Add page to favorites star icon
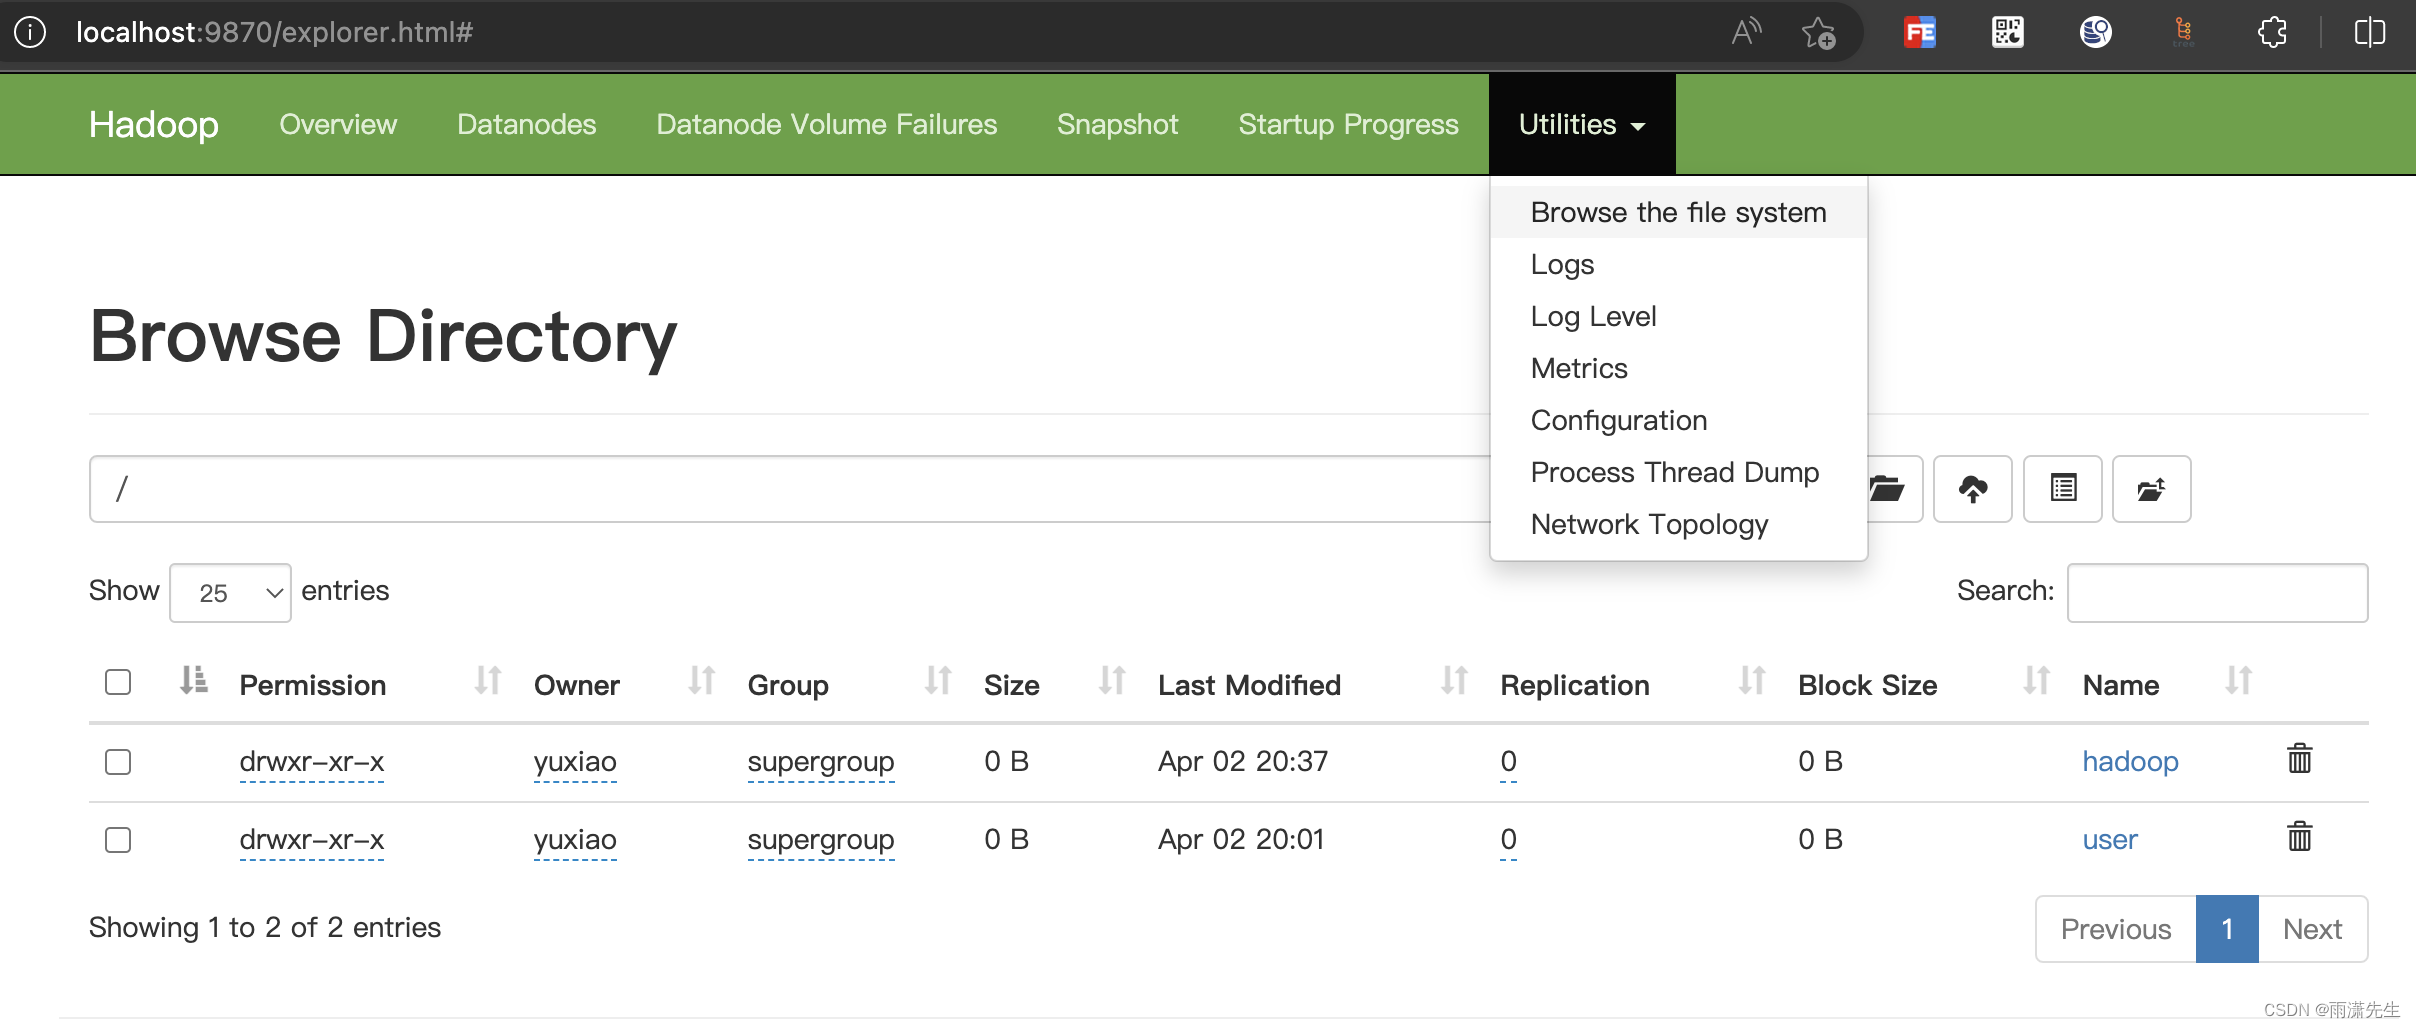The height and width of the screenshot is (1028, 2416). click(x=1818, y=33)
